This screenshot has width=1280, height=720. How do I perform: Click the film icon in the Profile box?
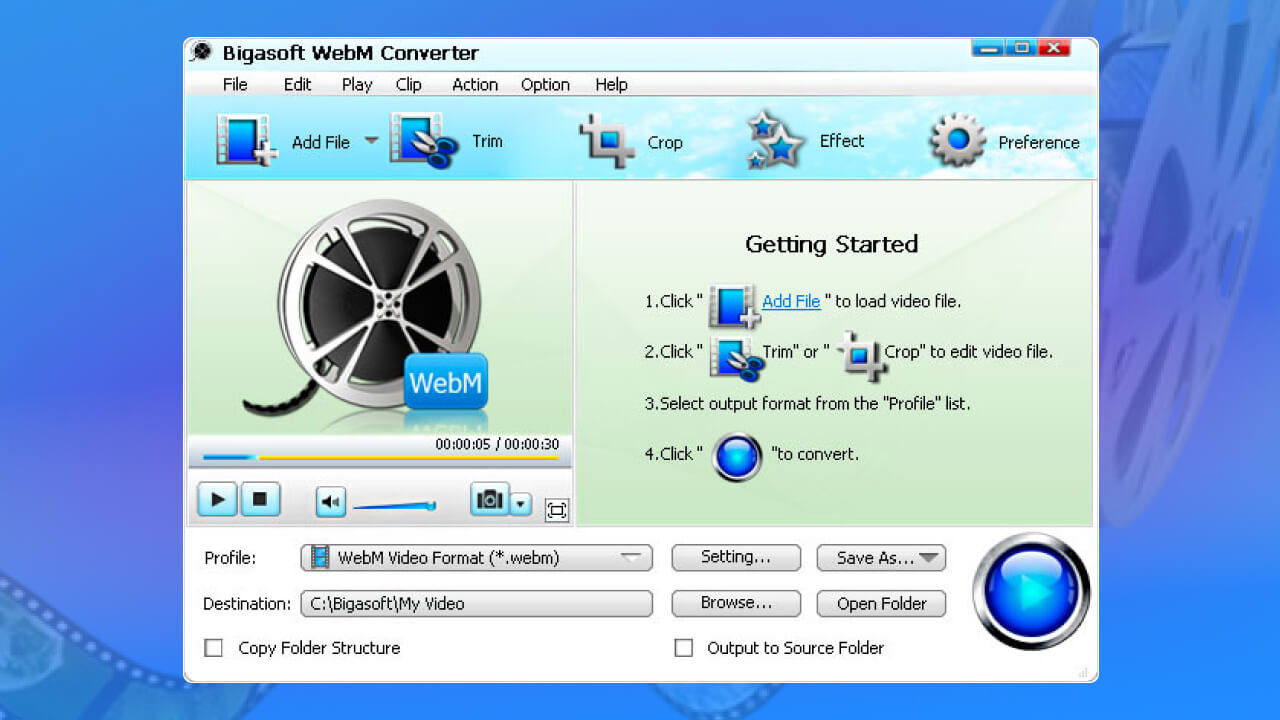point(319,557)
